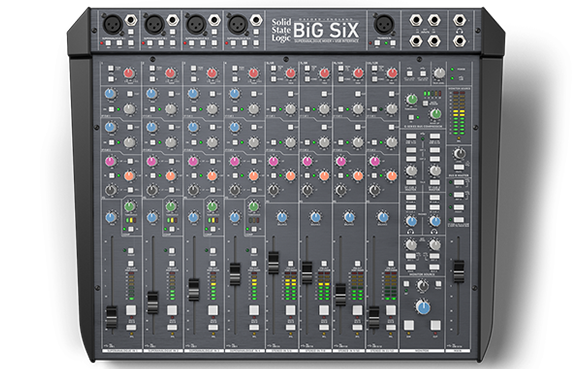576x369 pixels.
Task: Adjust the channel 3 green compressor threshold knob
Action: (x=212, y=207)
